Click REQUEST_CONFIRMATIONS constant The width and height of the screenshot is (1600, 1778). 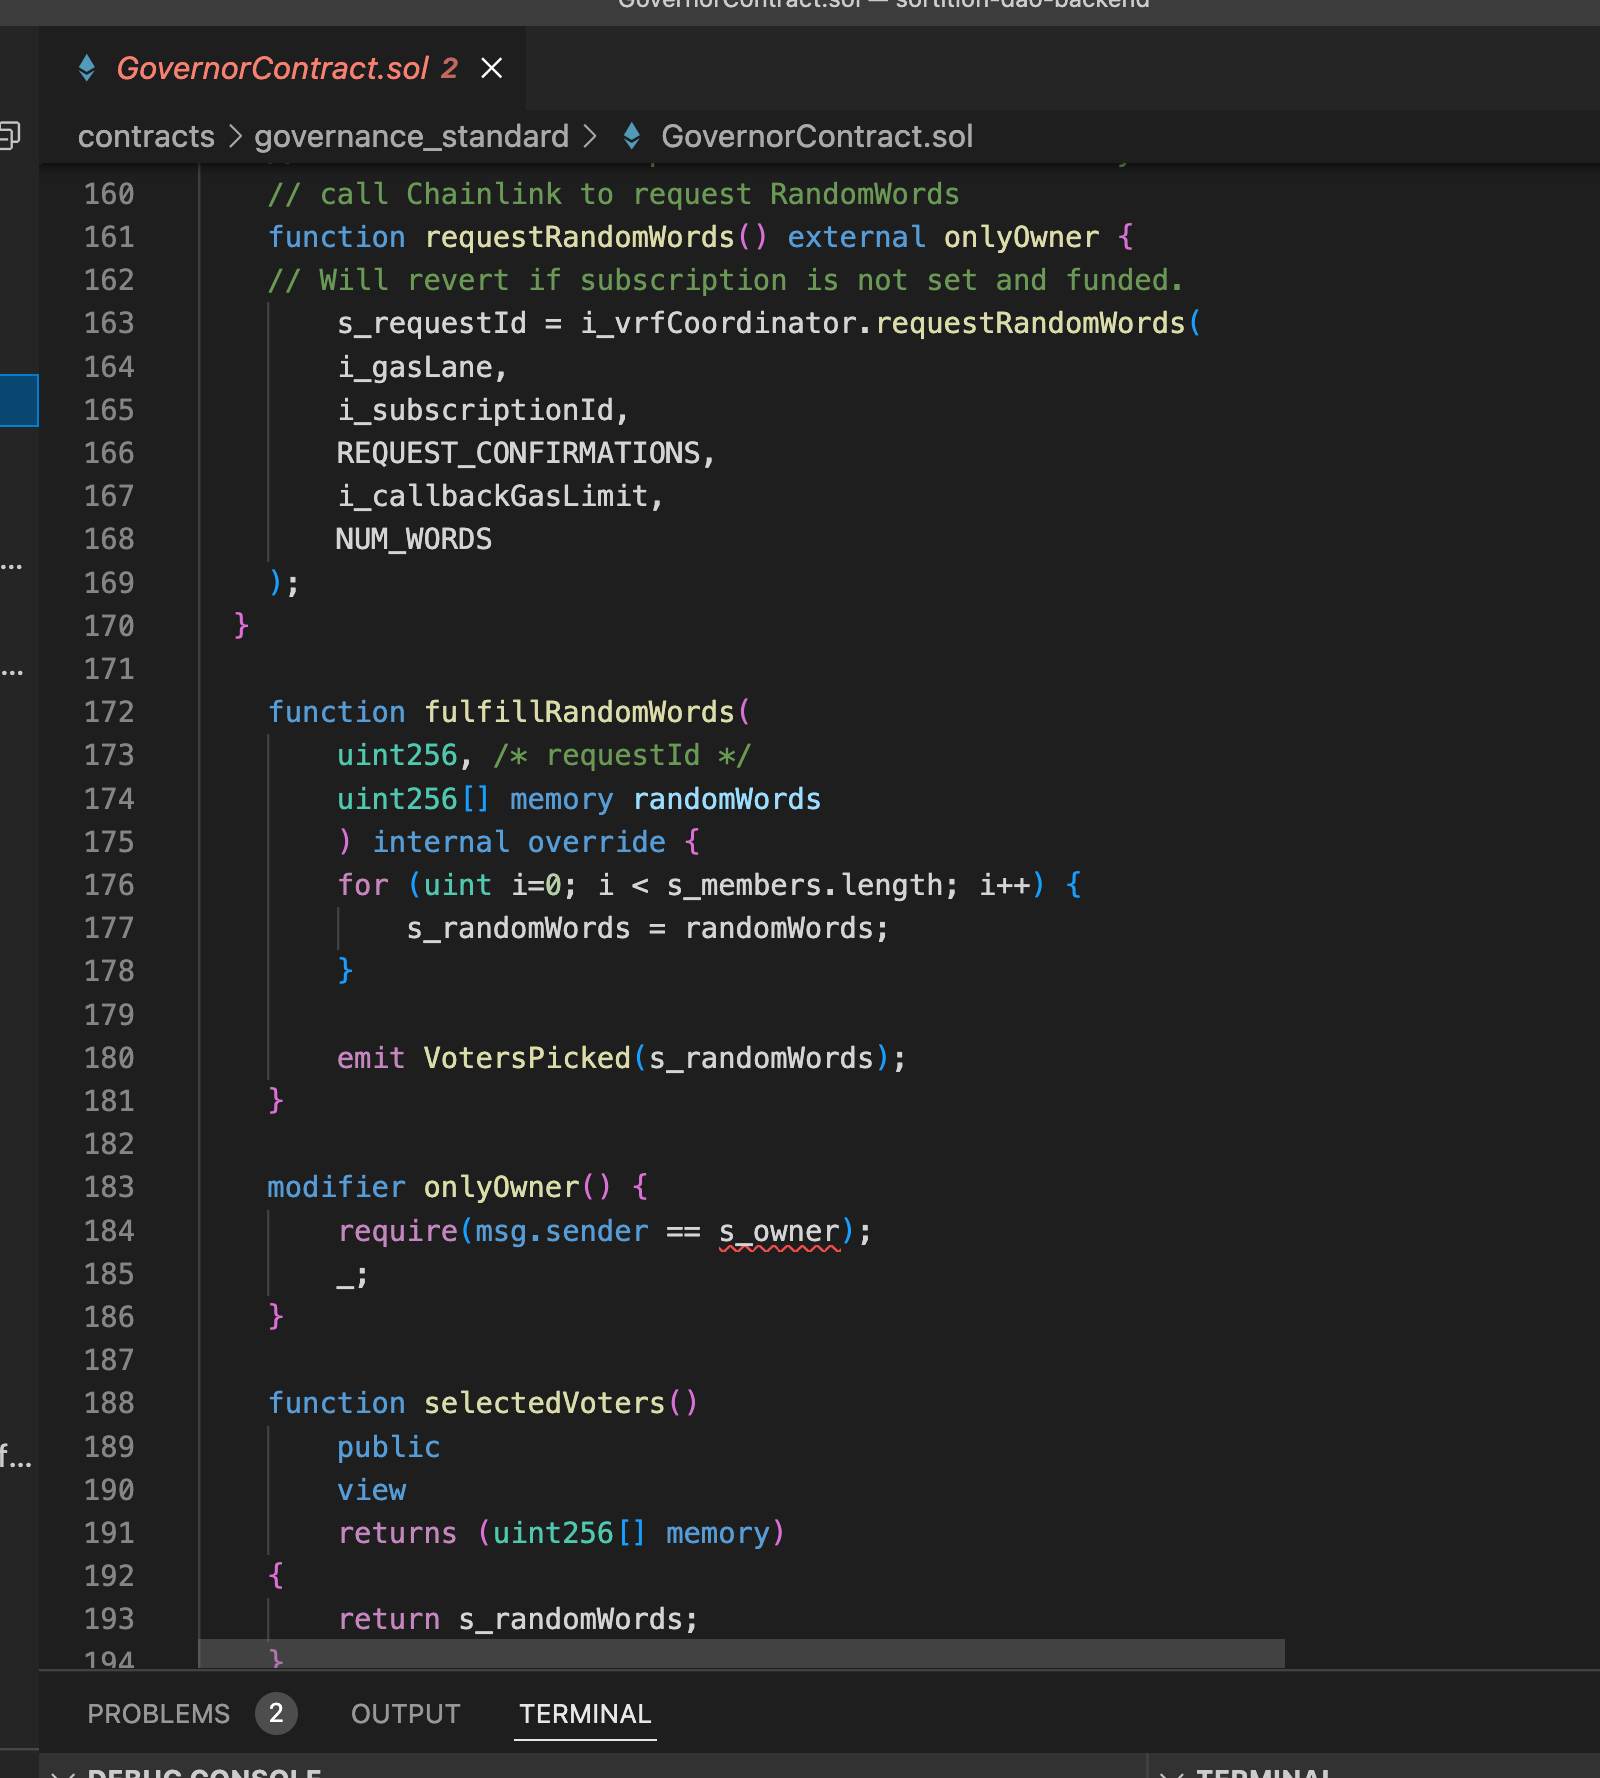tap(518, 453)
